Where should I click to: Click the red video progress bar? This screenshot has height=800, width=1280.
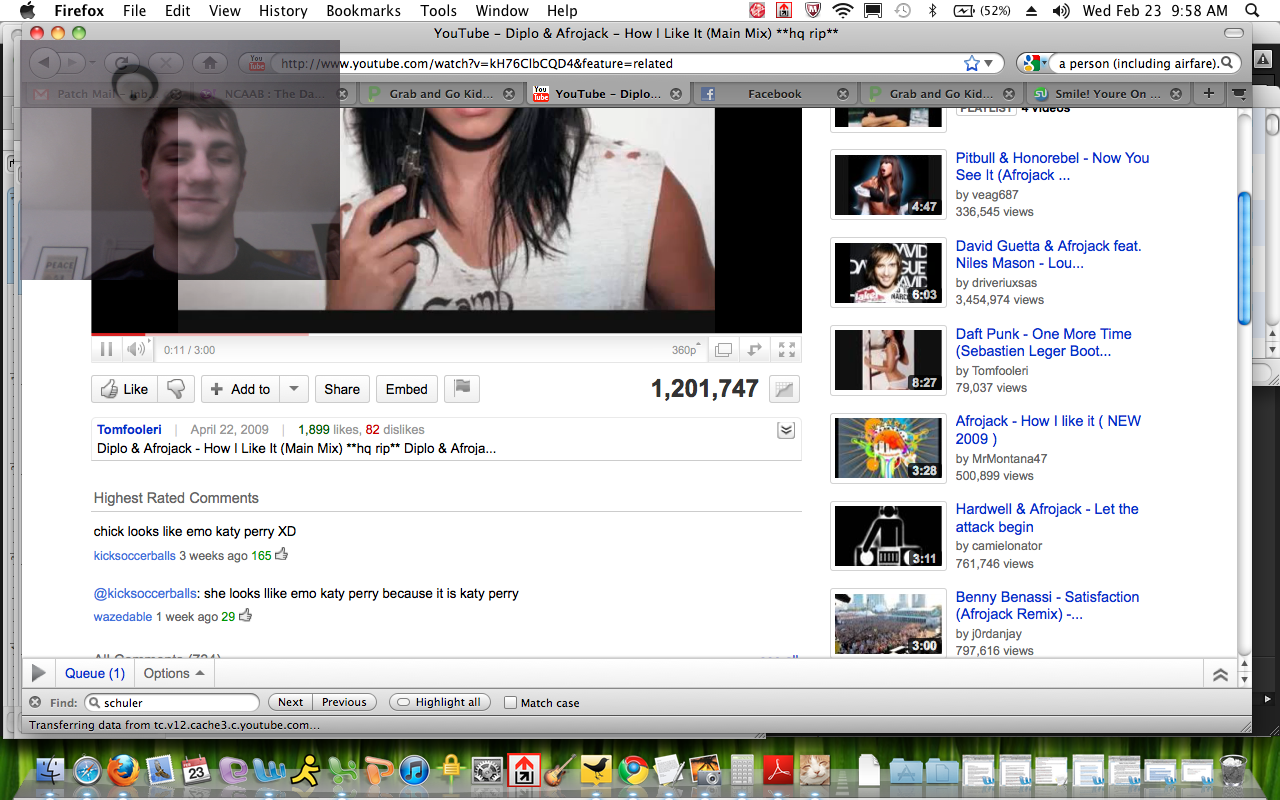118,334
